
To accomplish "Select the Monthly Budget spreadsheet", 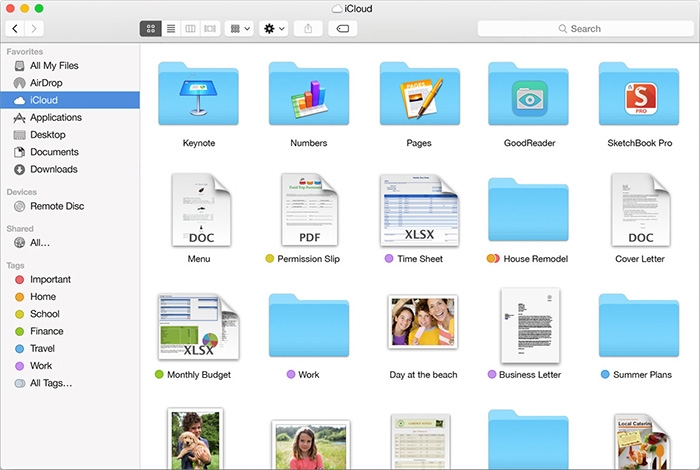I will click(x=199, y=327).
